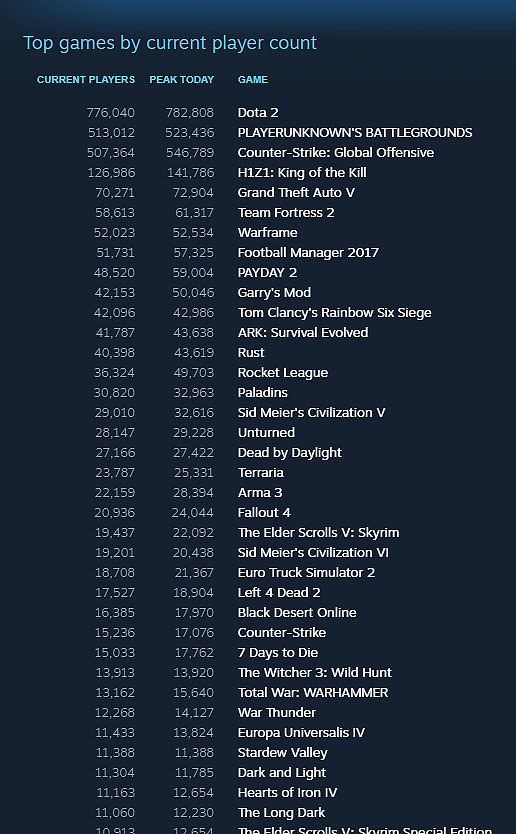This screenshot has width=516, height=834.
Task: Click Tom Clancy's Rainbow Six Siege
Action: pos(335,313)
